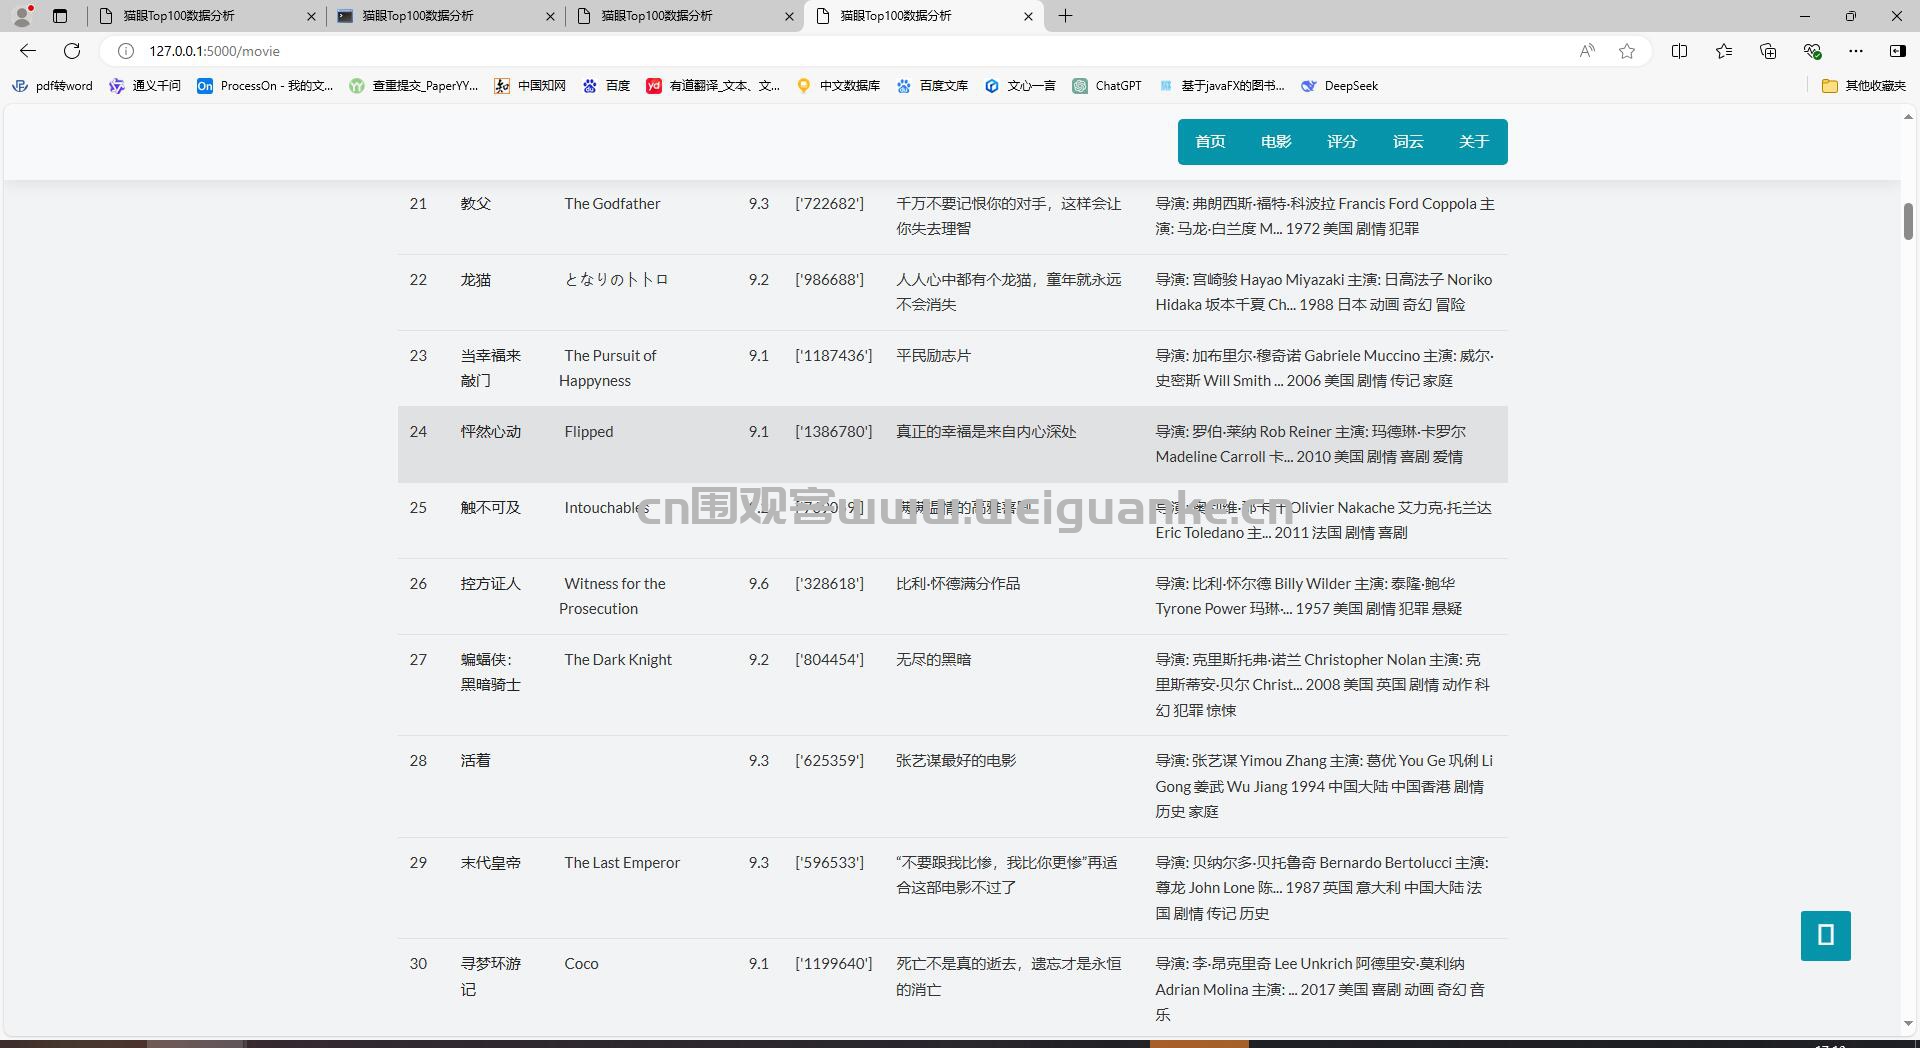Go to 电影 in the navigation menu
This screenshot has height=1048, width=1920.
pyautogui.click(x=1276, y=142)
